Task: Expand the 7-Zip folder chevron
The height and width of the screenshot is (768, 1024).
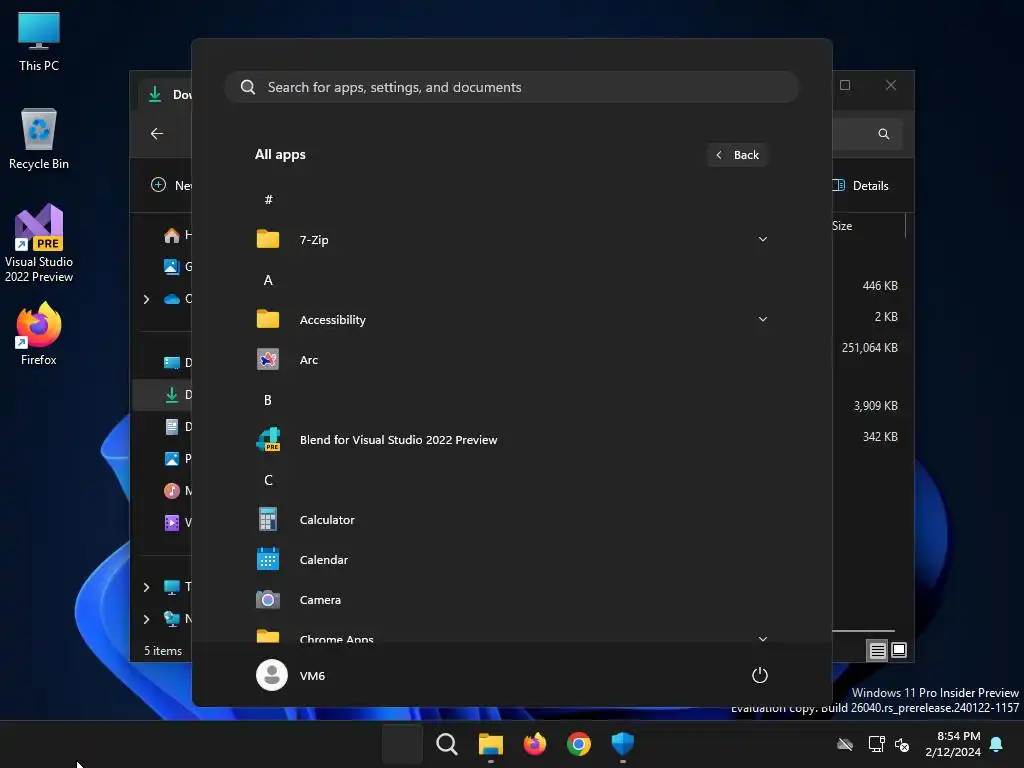Action: pyautogui.click(x=762, y=240)
